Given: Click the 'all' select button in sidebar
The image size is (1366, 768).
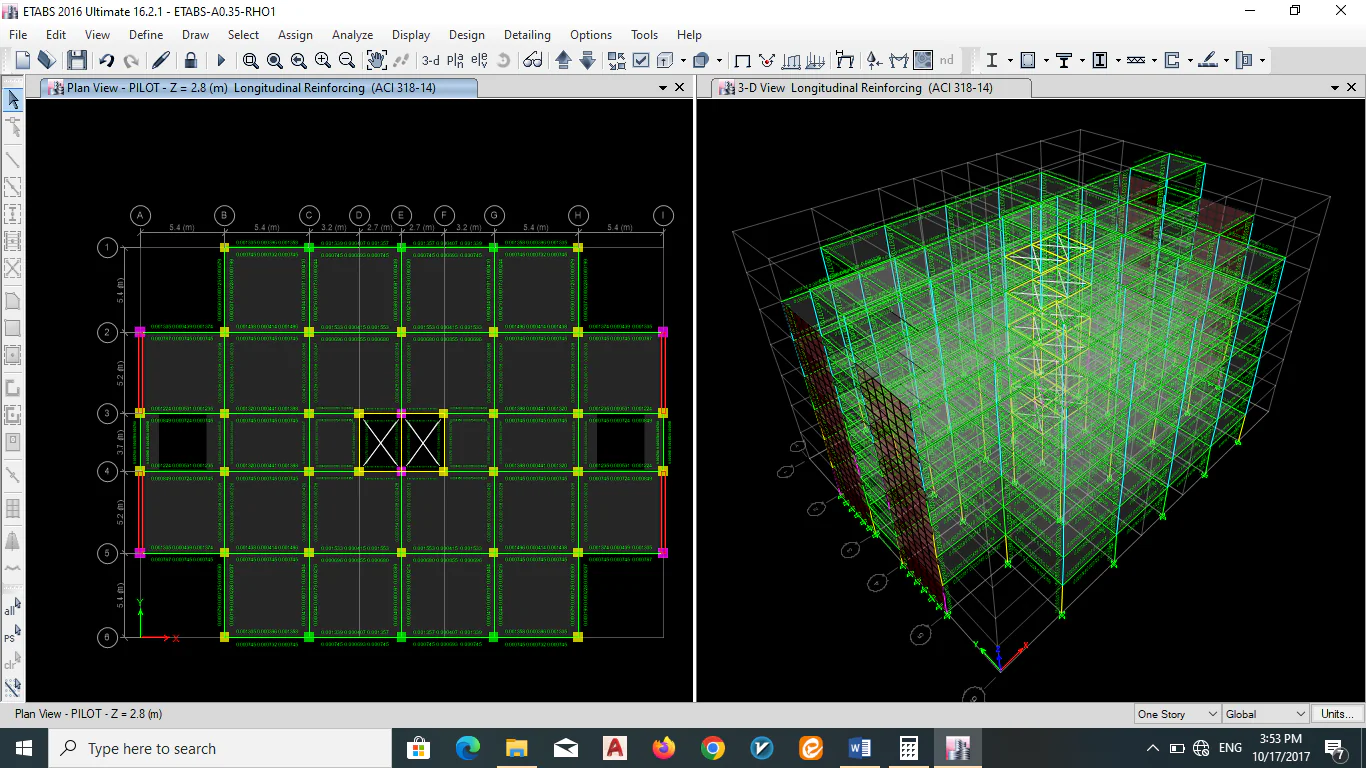Looking at the screenshot, I should [x=12, y=608].
